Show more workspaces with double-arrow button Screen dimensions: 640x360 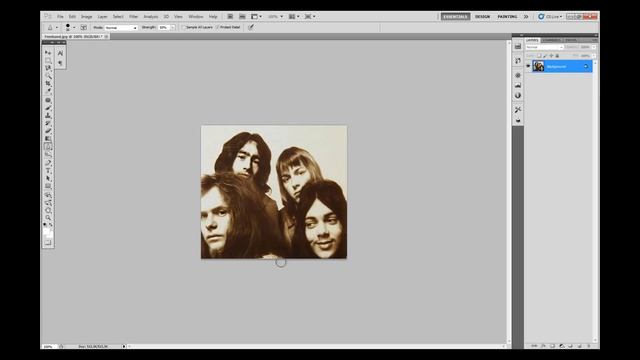526,16
